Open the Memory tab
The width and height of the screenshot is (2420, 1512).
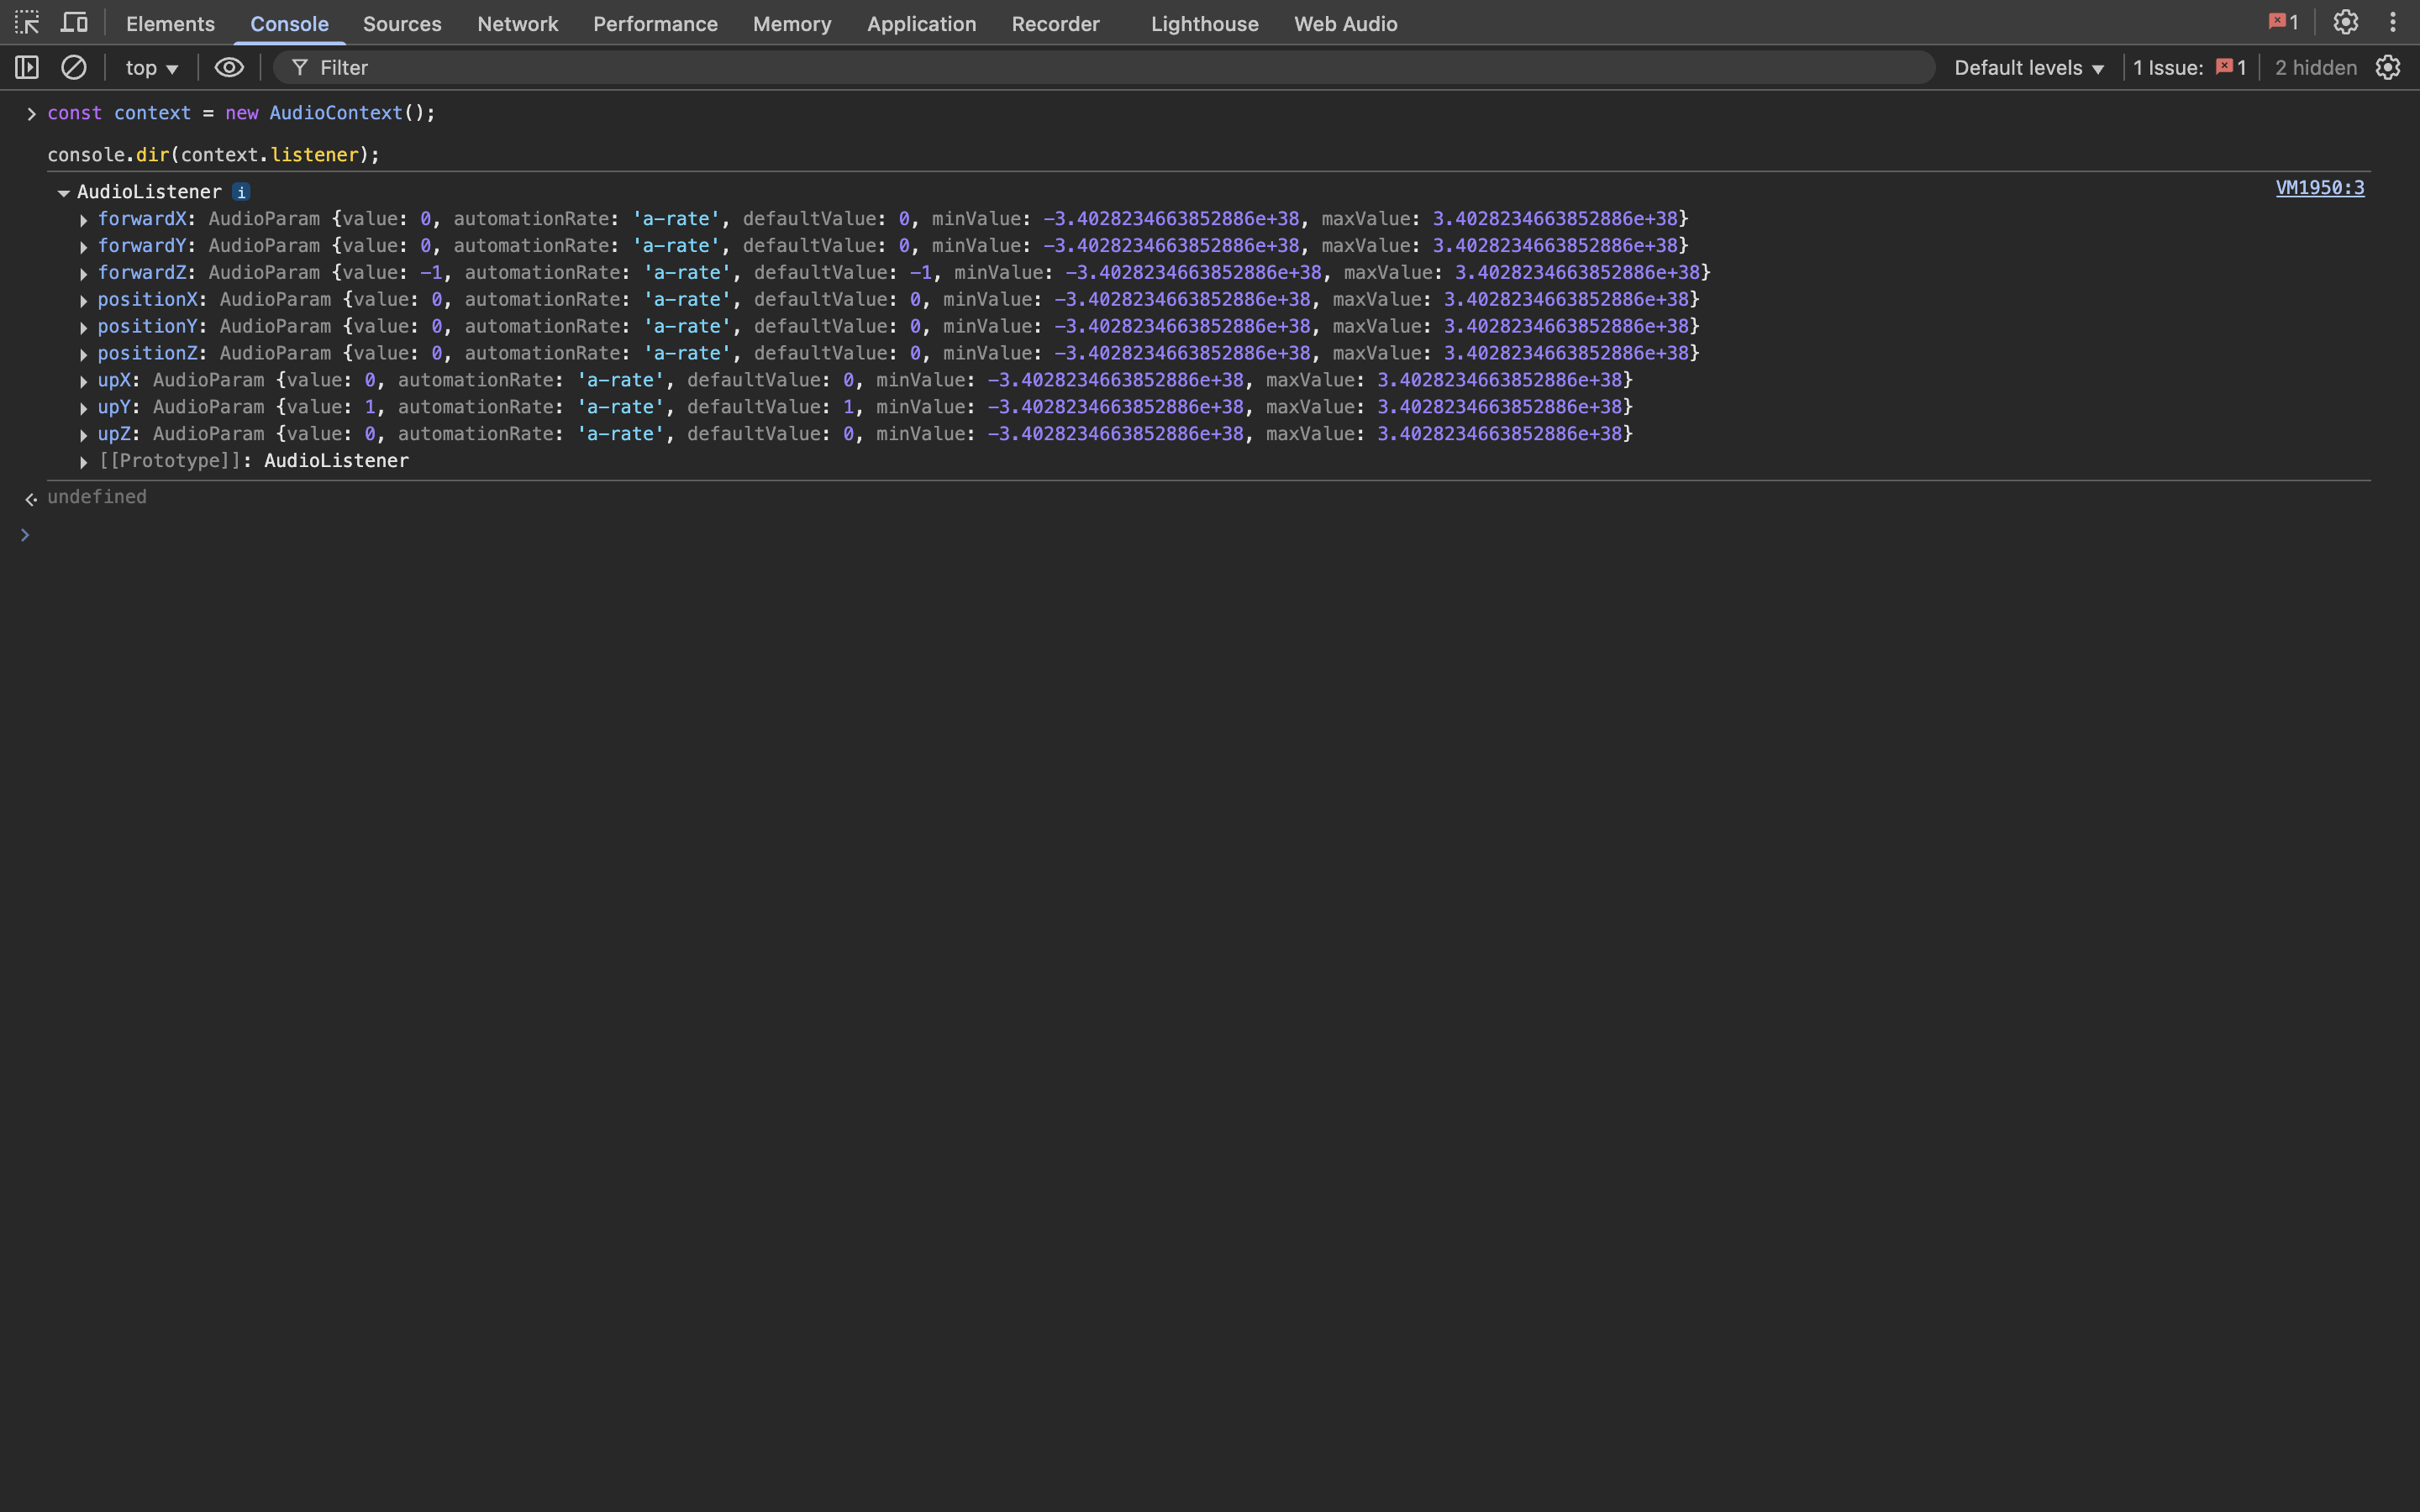point(792,24)
